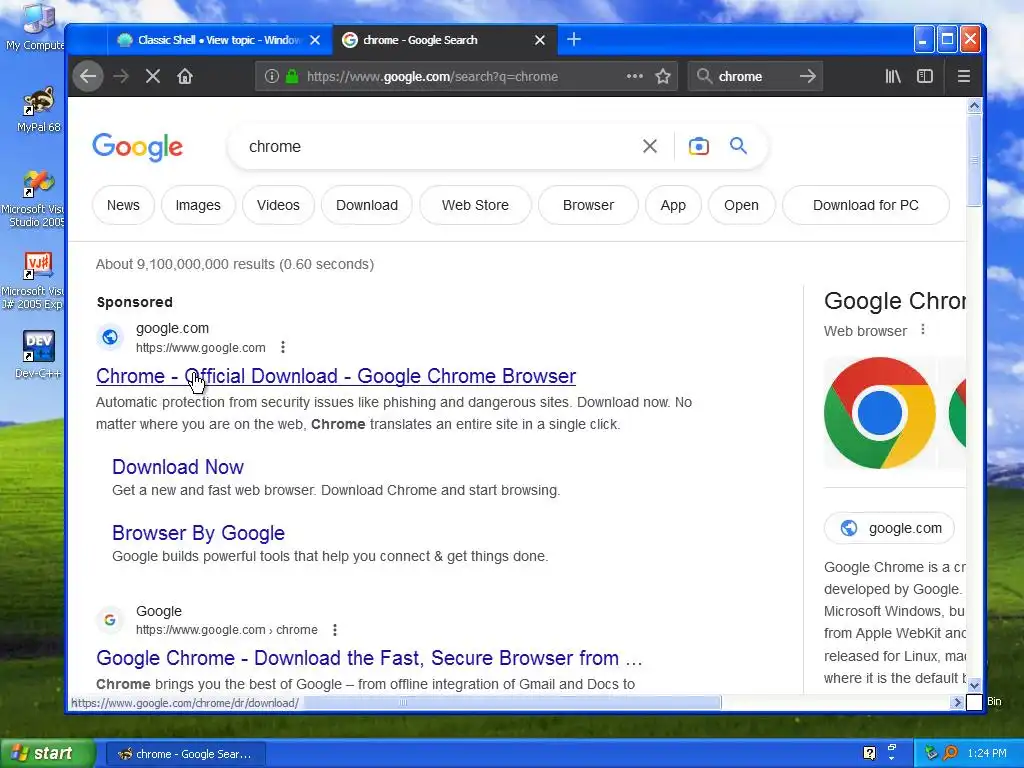Open MyPal 68 desktop shortcut
Image resolution: width=1024 pixels, height=768 pixels.
tap(39, 110)
